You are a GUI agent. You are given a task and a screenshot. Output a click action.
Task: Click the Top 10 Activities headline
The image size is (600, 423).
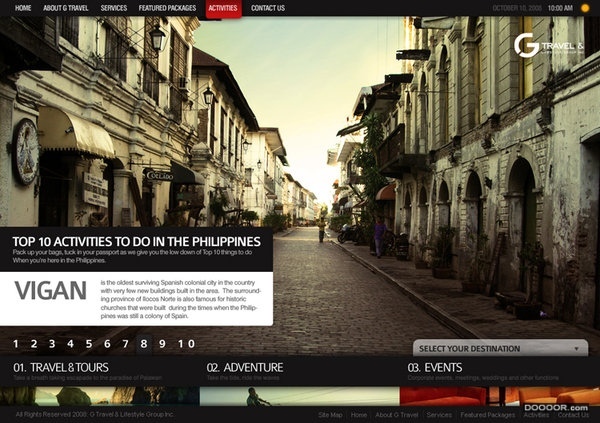click(137, 242)
